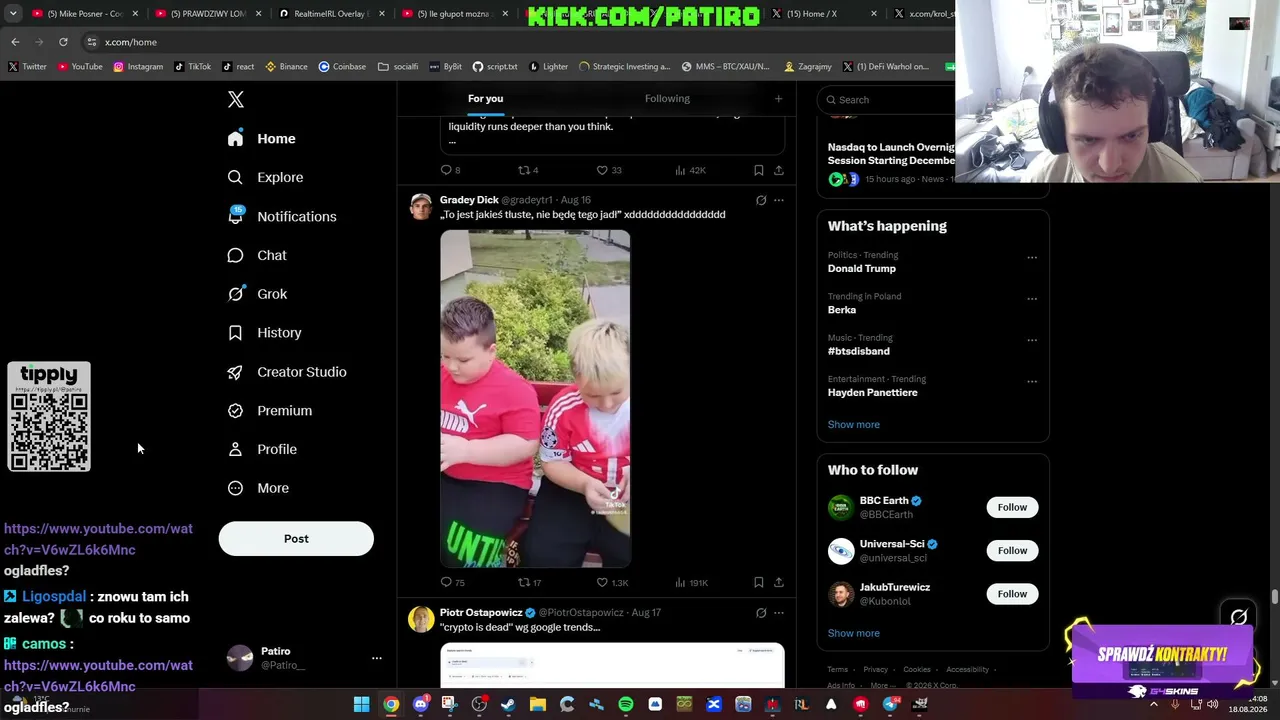This screenshot has width=1280, height=720.
Task: Like Gradey Dick's post with 1.3K likes
Action: tap(612, 582)
